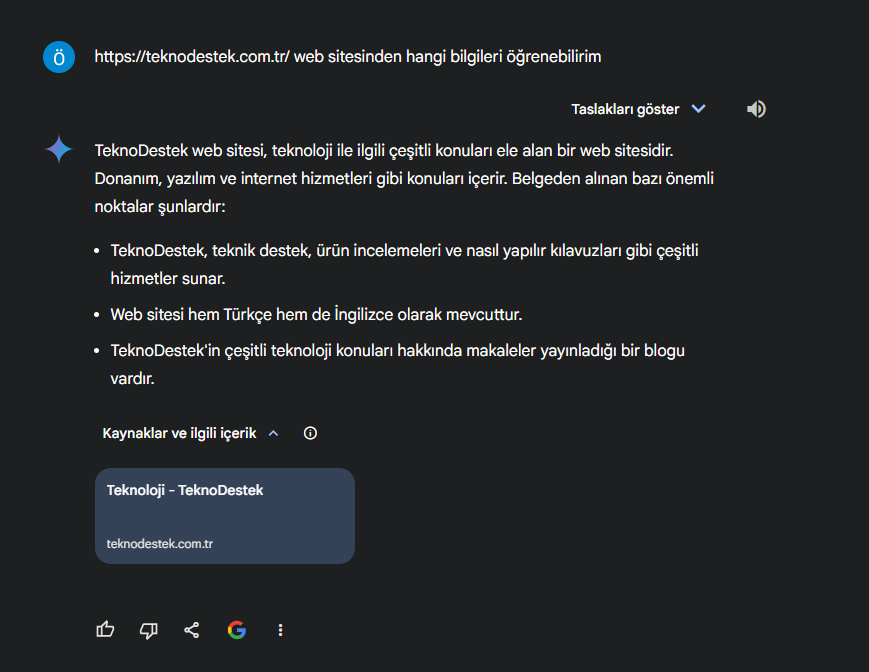869x672 pixels.
Task: Click the thumbs down icon to dislike response
Action: click(148, 630)
